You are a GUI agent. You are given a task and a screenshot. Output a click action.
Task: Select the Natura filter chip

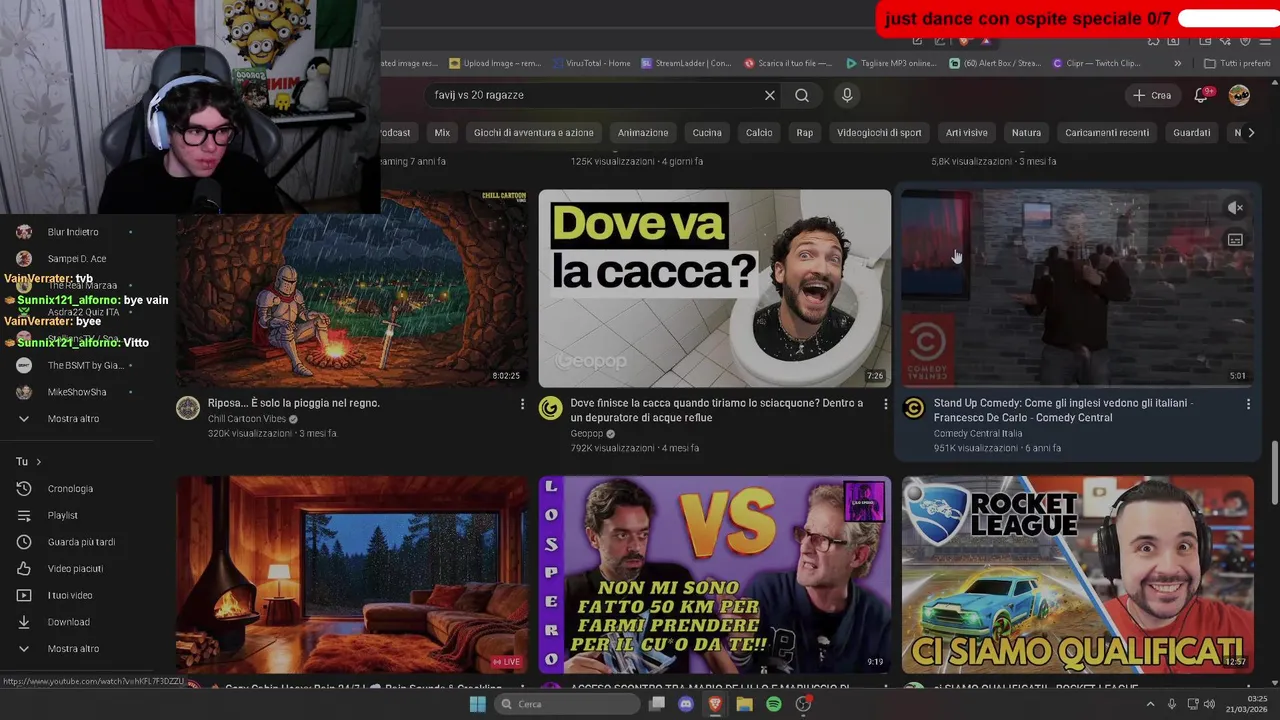[x=1026, y=132]
